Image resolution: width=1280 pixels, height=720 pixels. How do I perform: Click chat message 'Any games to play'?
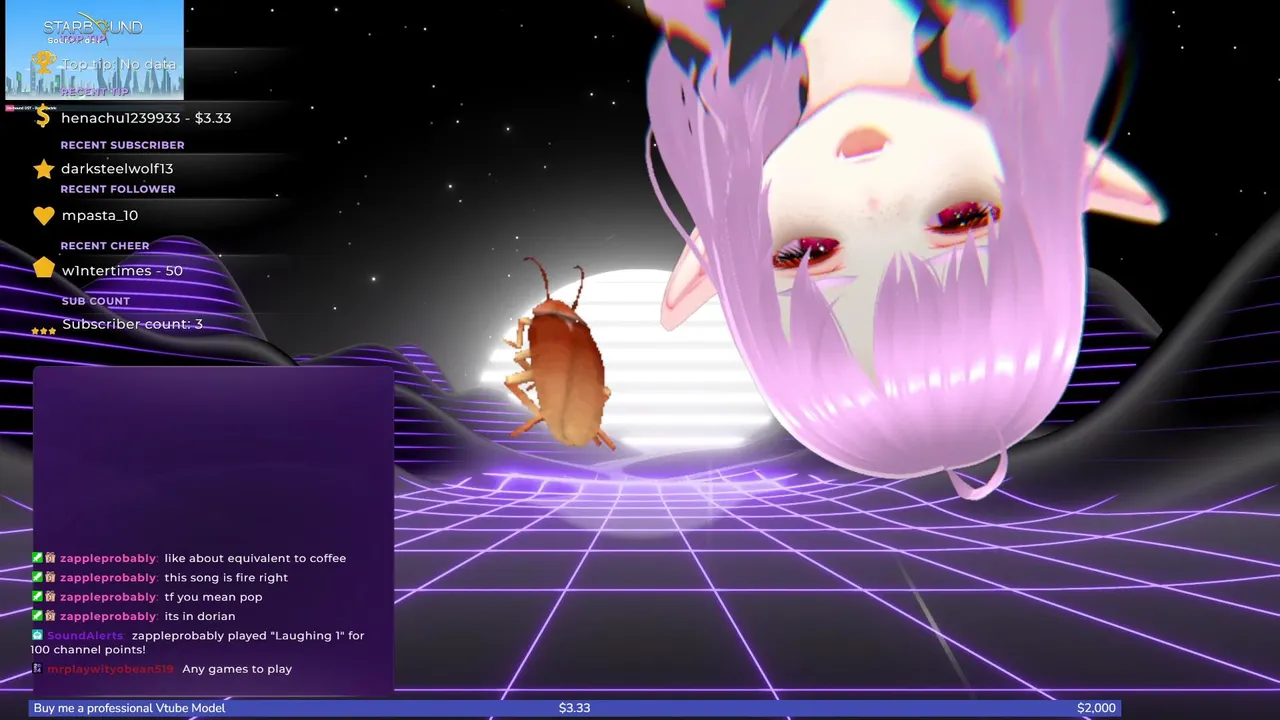237,669
